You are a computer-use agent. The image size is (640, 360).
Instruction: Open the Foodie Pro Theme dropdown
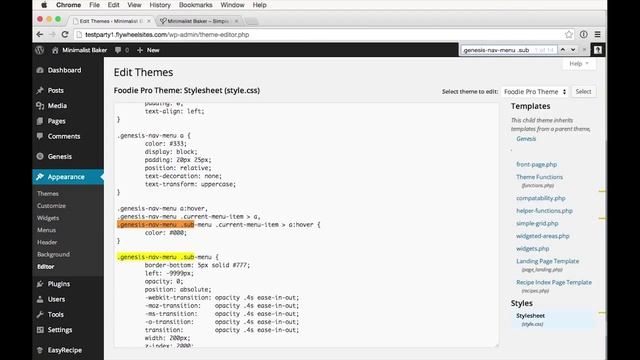tap(535, 92)
